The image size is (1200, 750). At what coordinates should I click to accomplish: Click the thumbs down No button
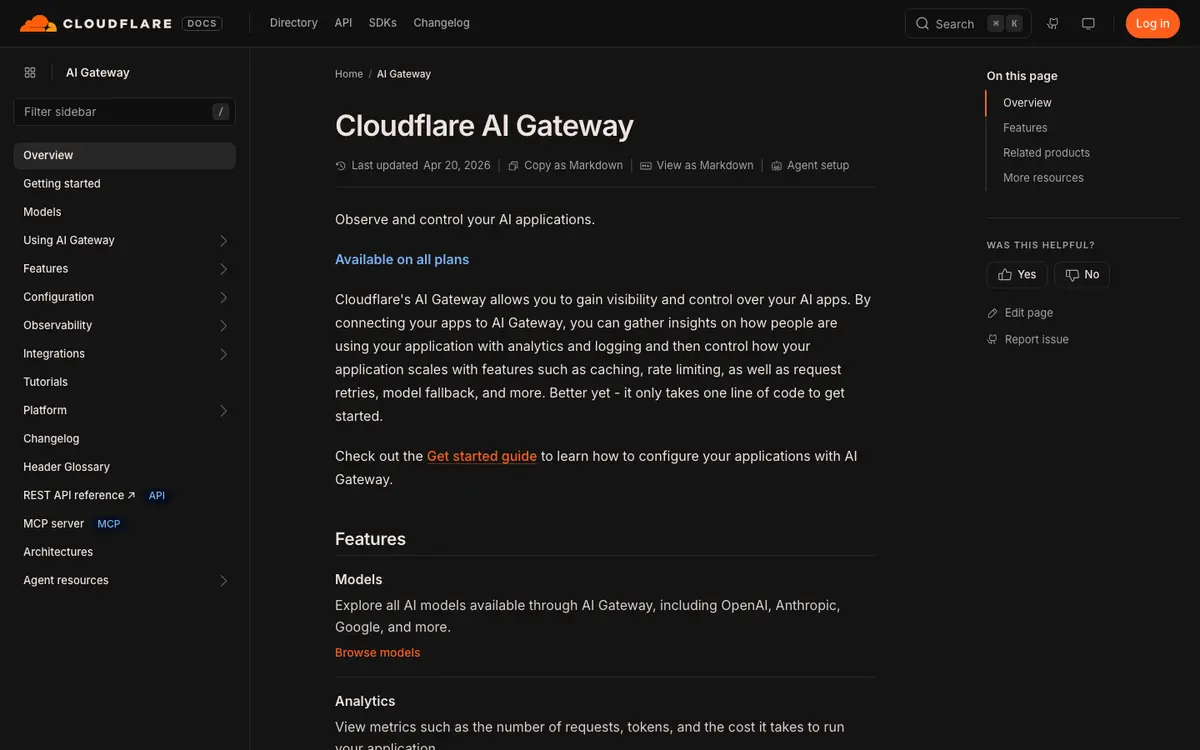(1082, 275)
